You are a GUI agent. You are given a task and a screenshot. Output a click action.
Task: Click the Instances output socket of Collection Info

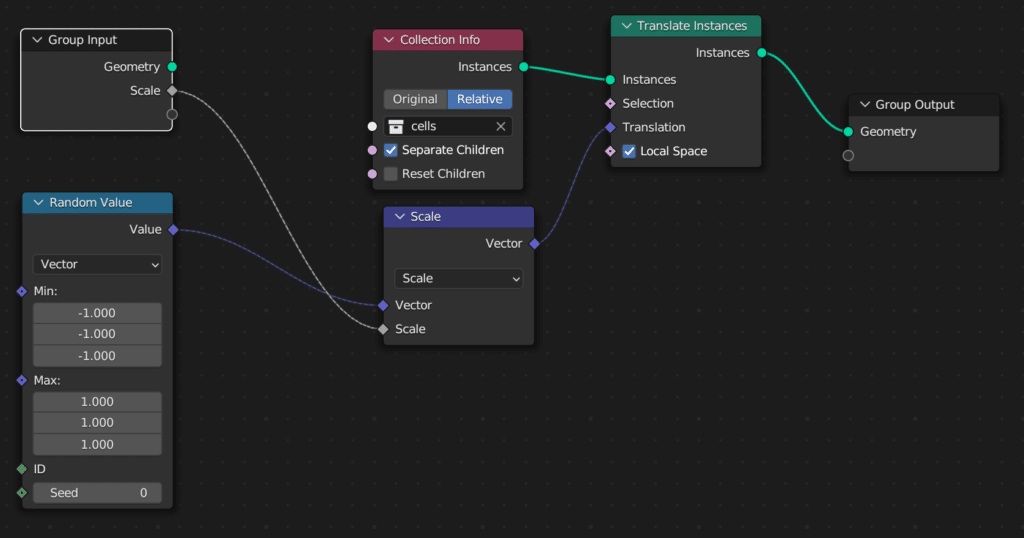(523, 67)
